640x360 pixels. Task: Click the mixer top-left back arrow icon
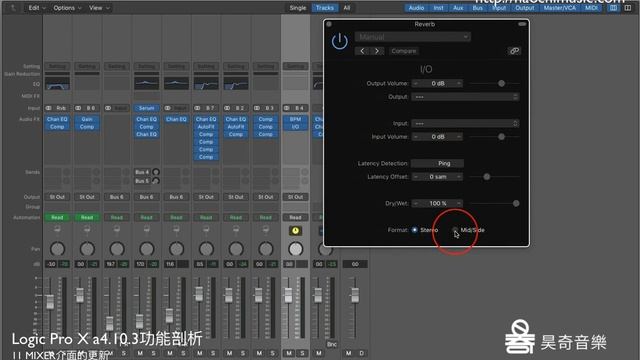pyautogui.click(x=13, y=8)
